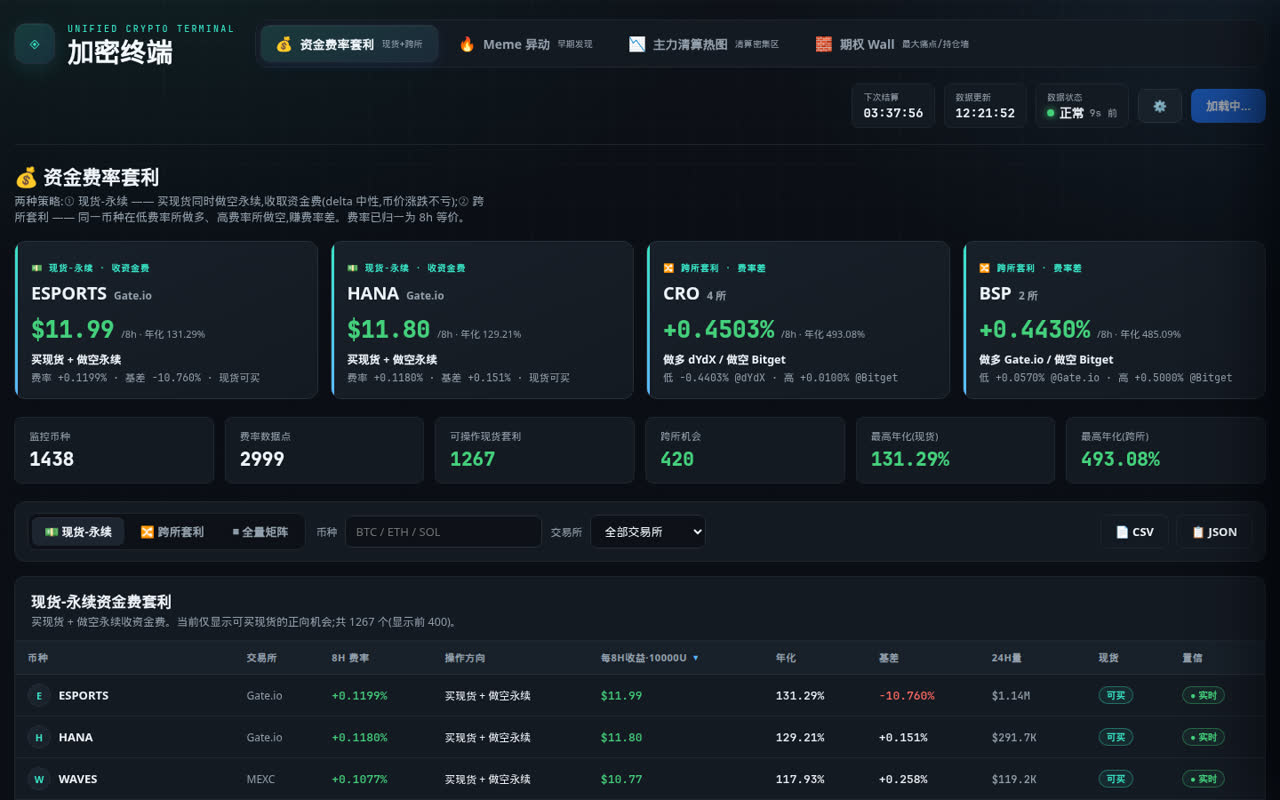Screen dimensions: 1280x800
Task: Open settings with the gear icon
Action: click(x=1160, y=106)
